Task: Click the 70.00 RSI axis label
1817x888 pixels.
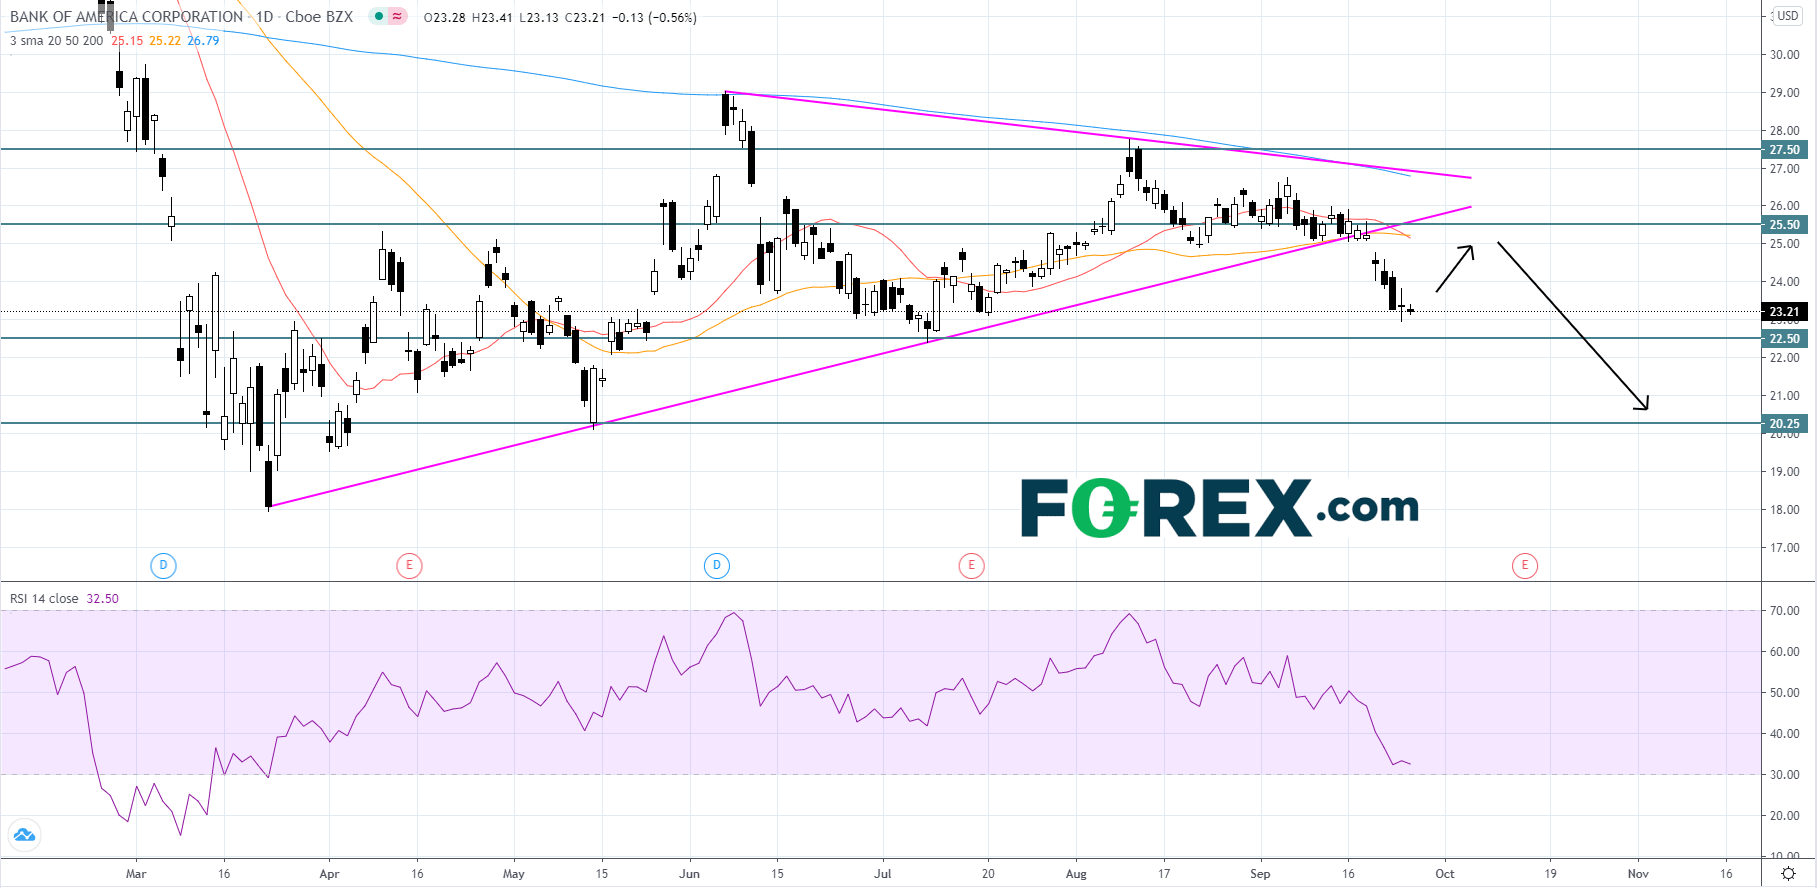Action: 1785,611
